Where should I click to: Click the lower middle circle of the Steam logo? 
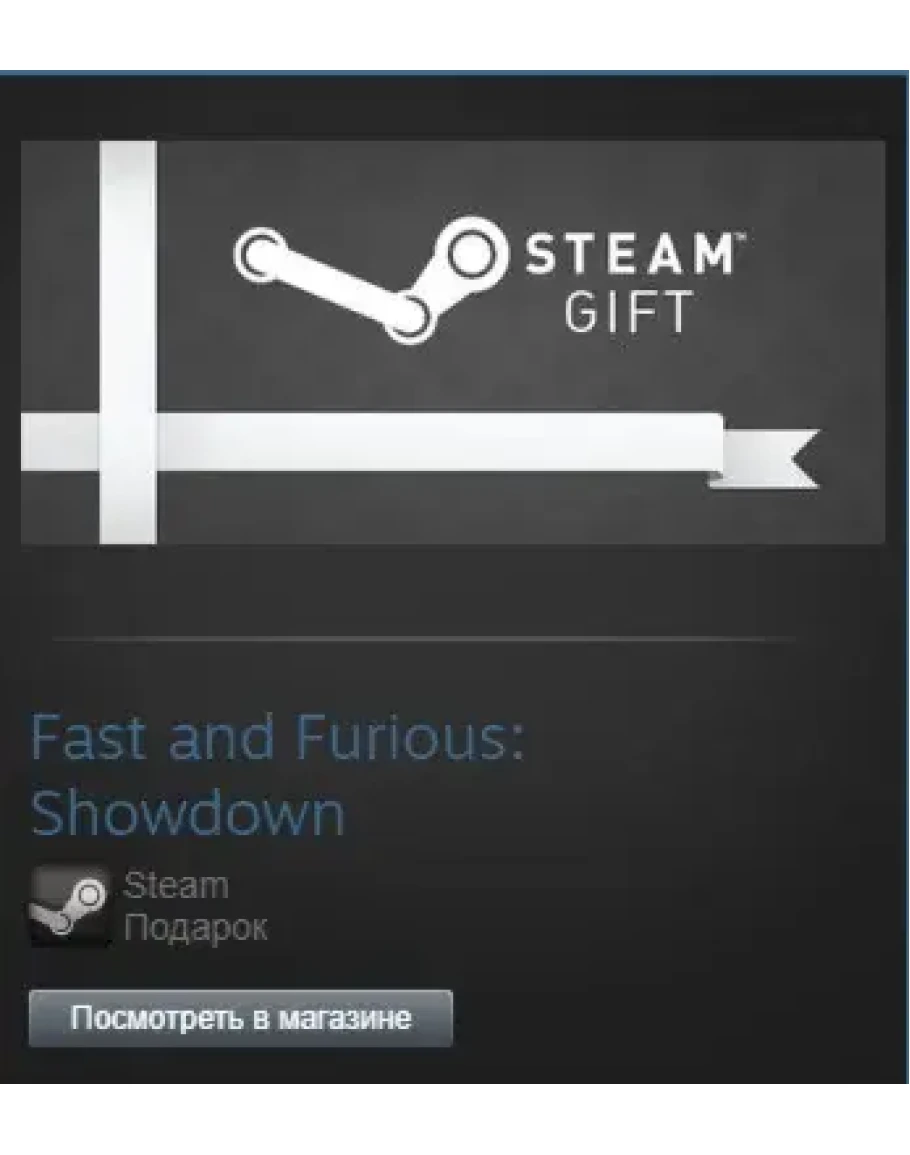tap(407, 317)
